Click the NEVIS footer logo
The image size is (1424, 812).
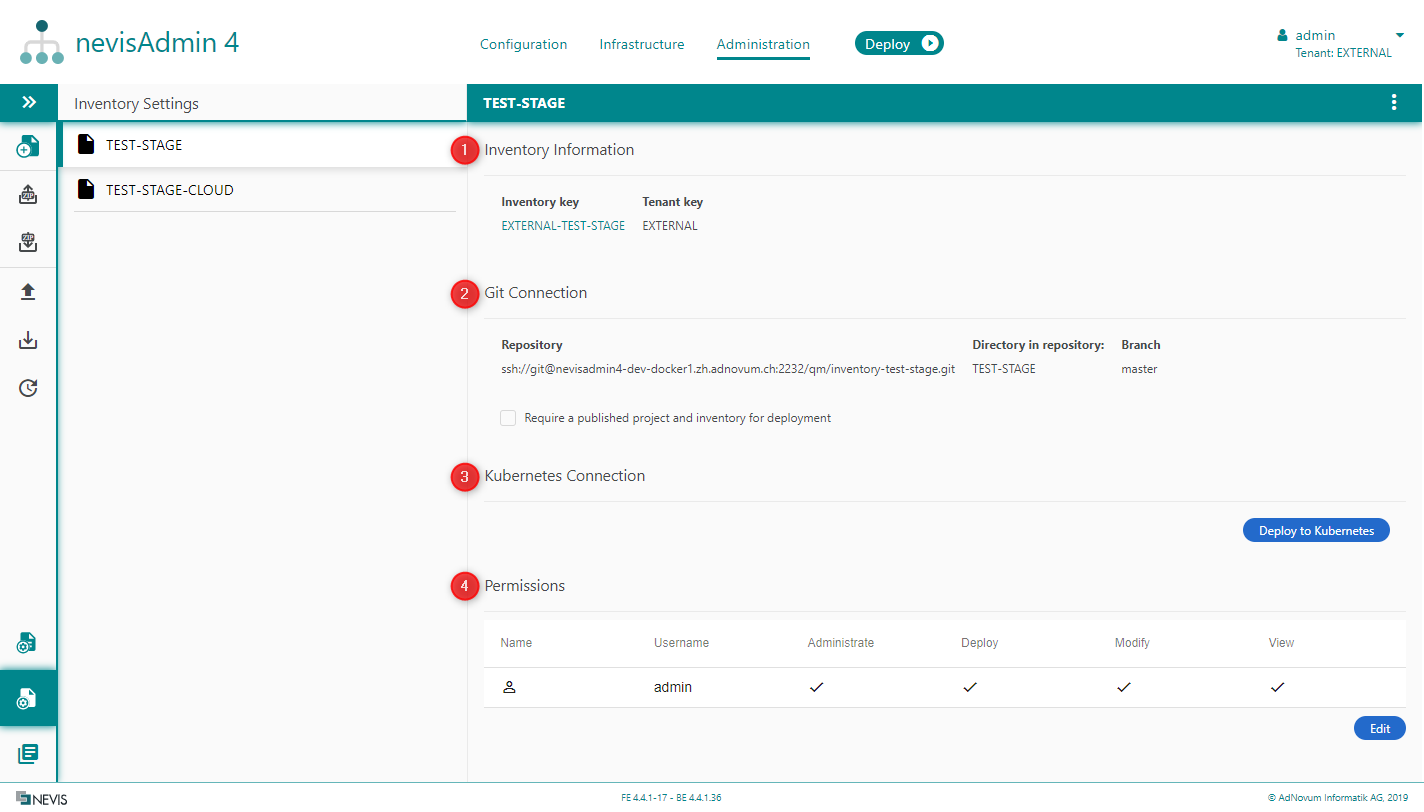42,799
